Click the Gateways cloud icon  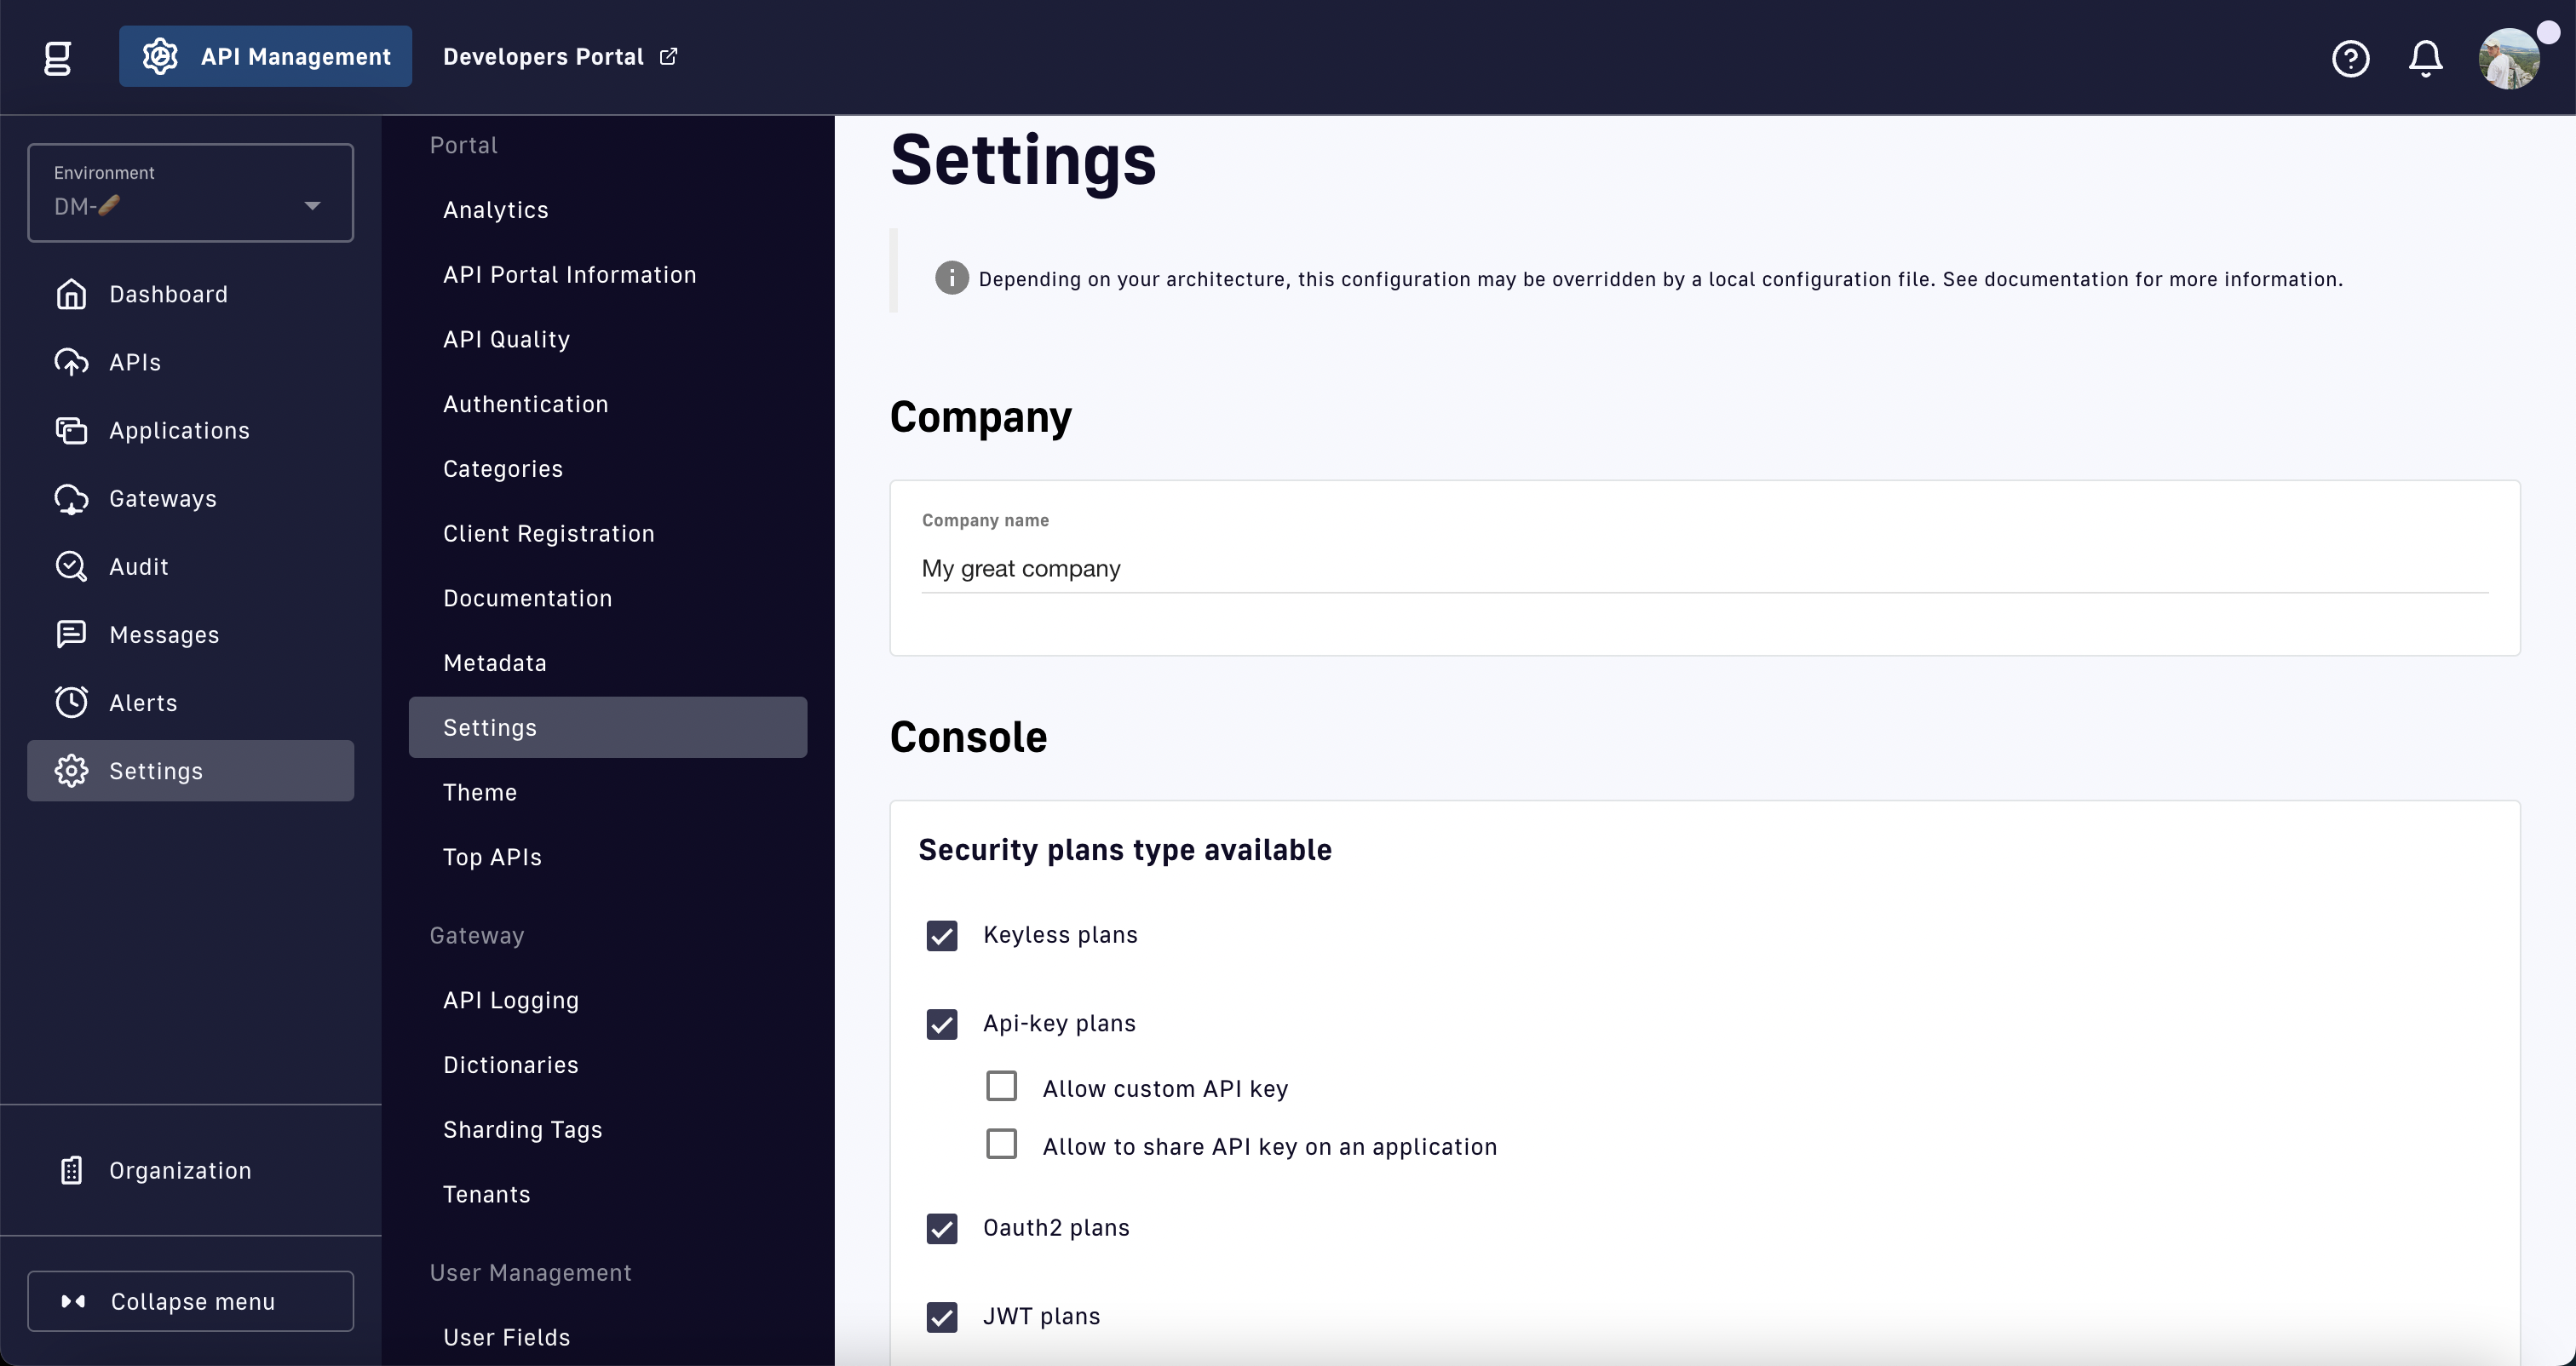coord(71,498)
